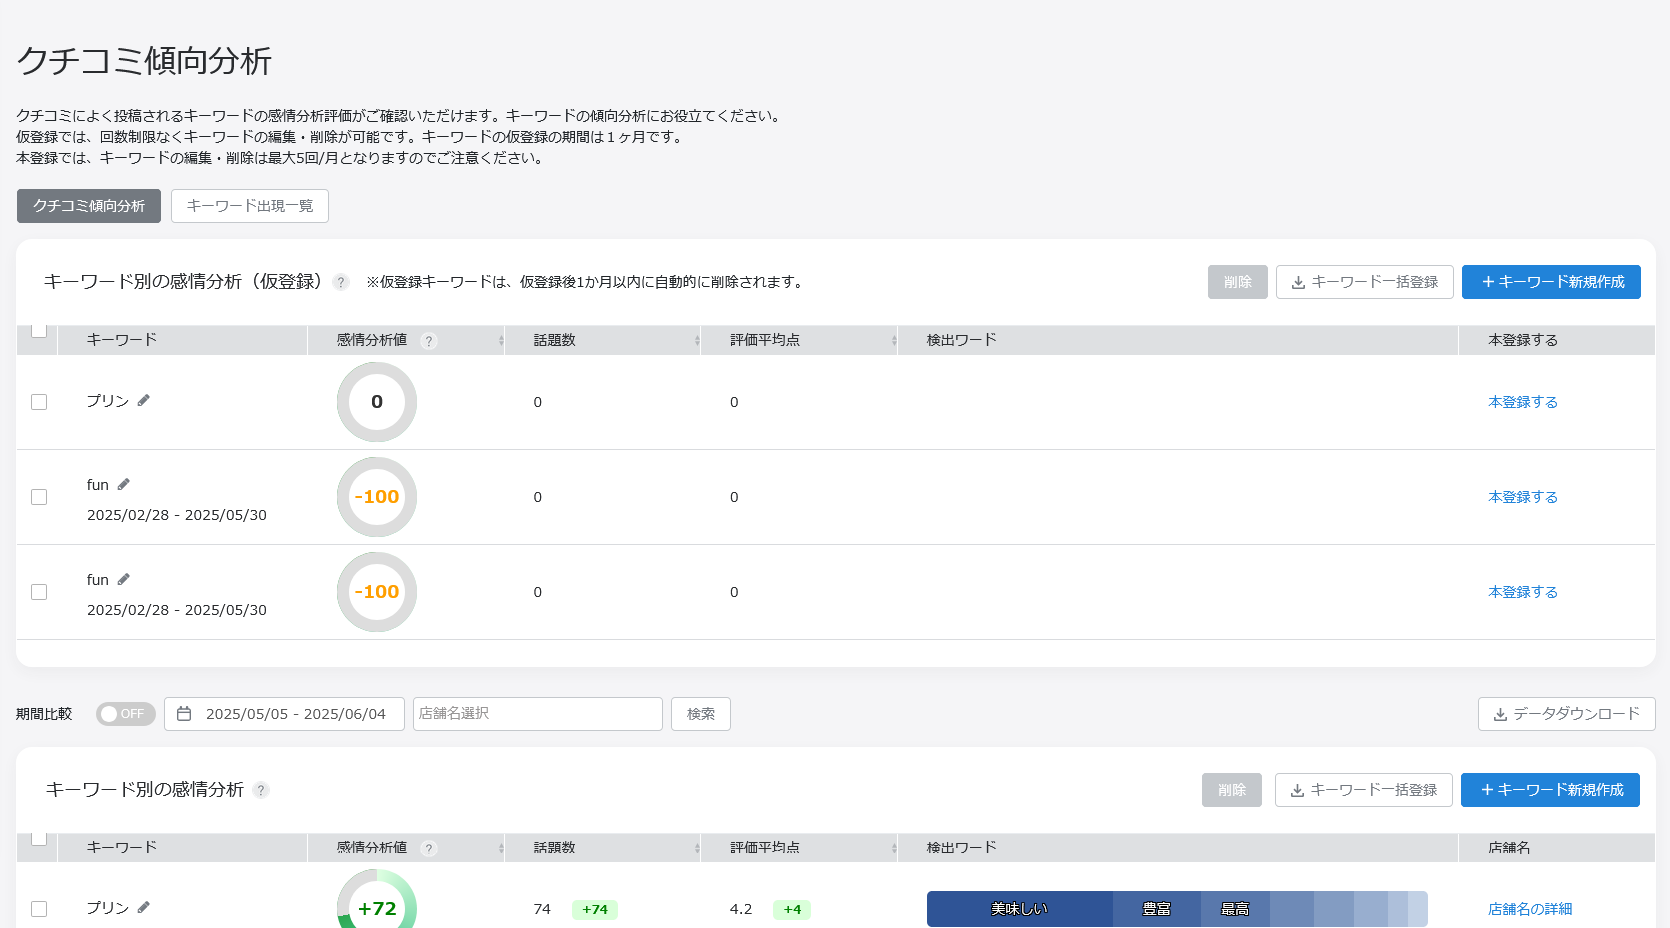
Task: Click the データダウンロード button with download icon
Action: click(1566, 714)
